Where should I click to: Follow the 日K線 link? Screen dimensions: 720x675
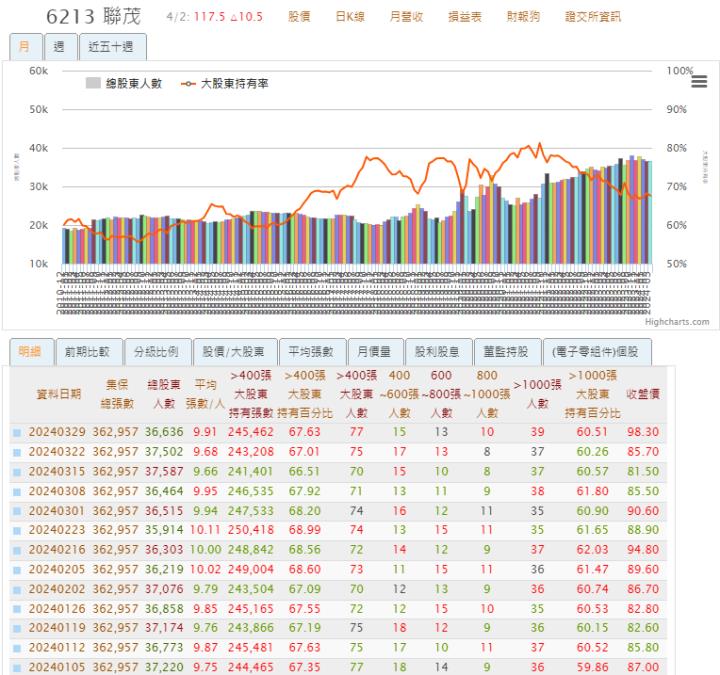point(350,17)
